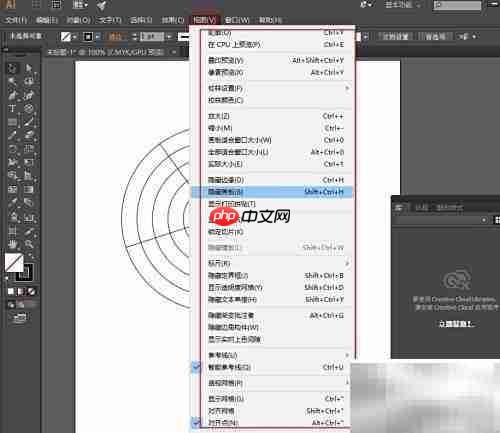Choose 显示网格 Ctrl+" menu entry
Image resolution: width=500 pixels, height=433 pixels.
coord(272,399)
